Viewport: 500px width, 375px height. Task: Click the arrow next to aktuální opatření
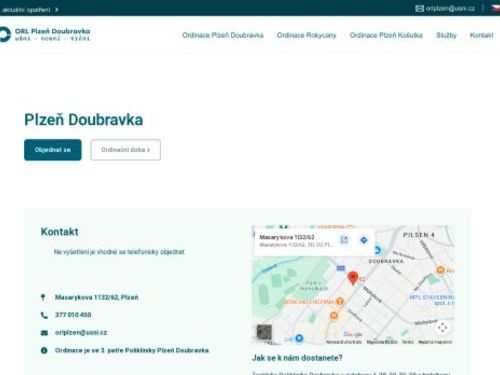pos(57,10)
